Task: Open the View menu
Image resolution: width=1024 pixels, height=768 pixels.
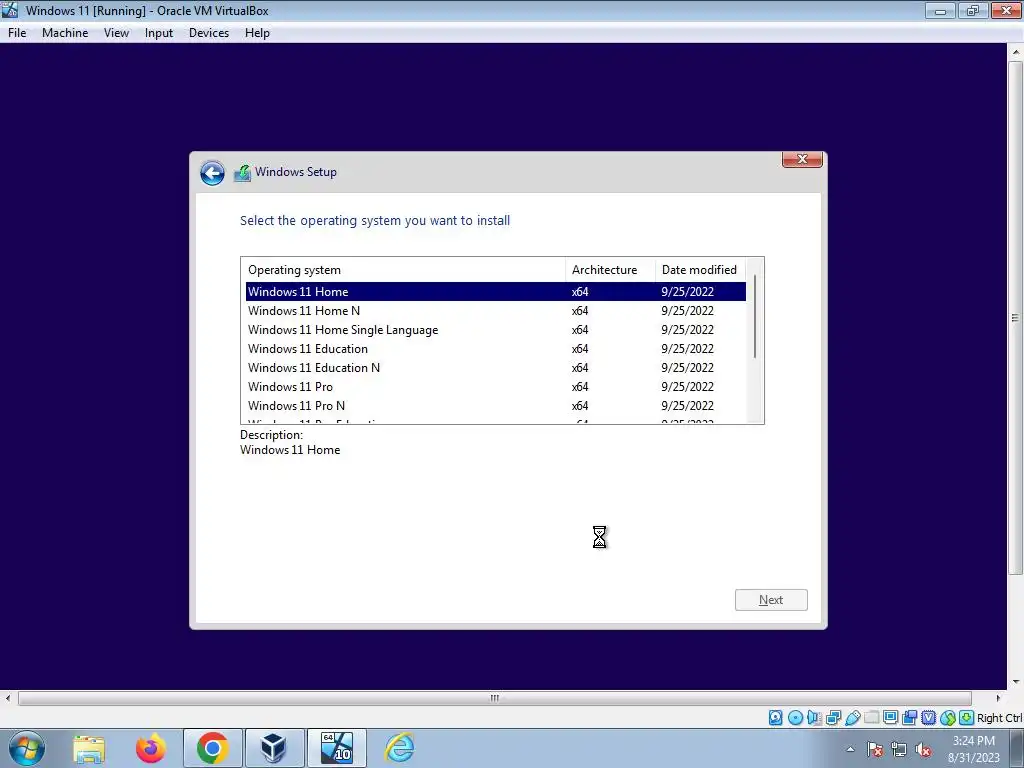Action: [x=116, y=33]
